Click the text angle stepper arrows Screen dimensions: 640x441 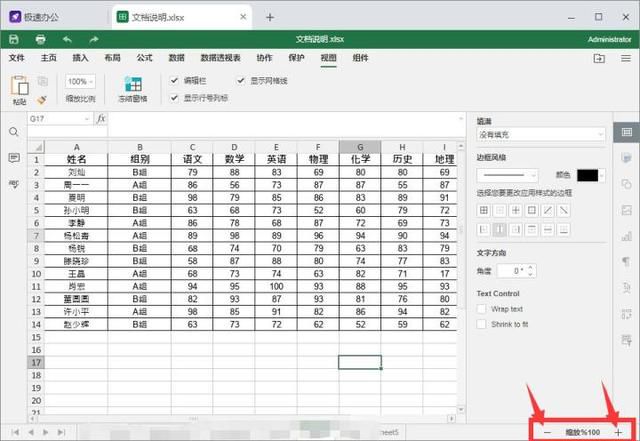[x=530, y=271]
